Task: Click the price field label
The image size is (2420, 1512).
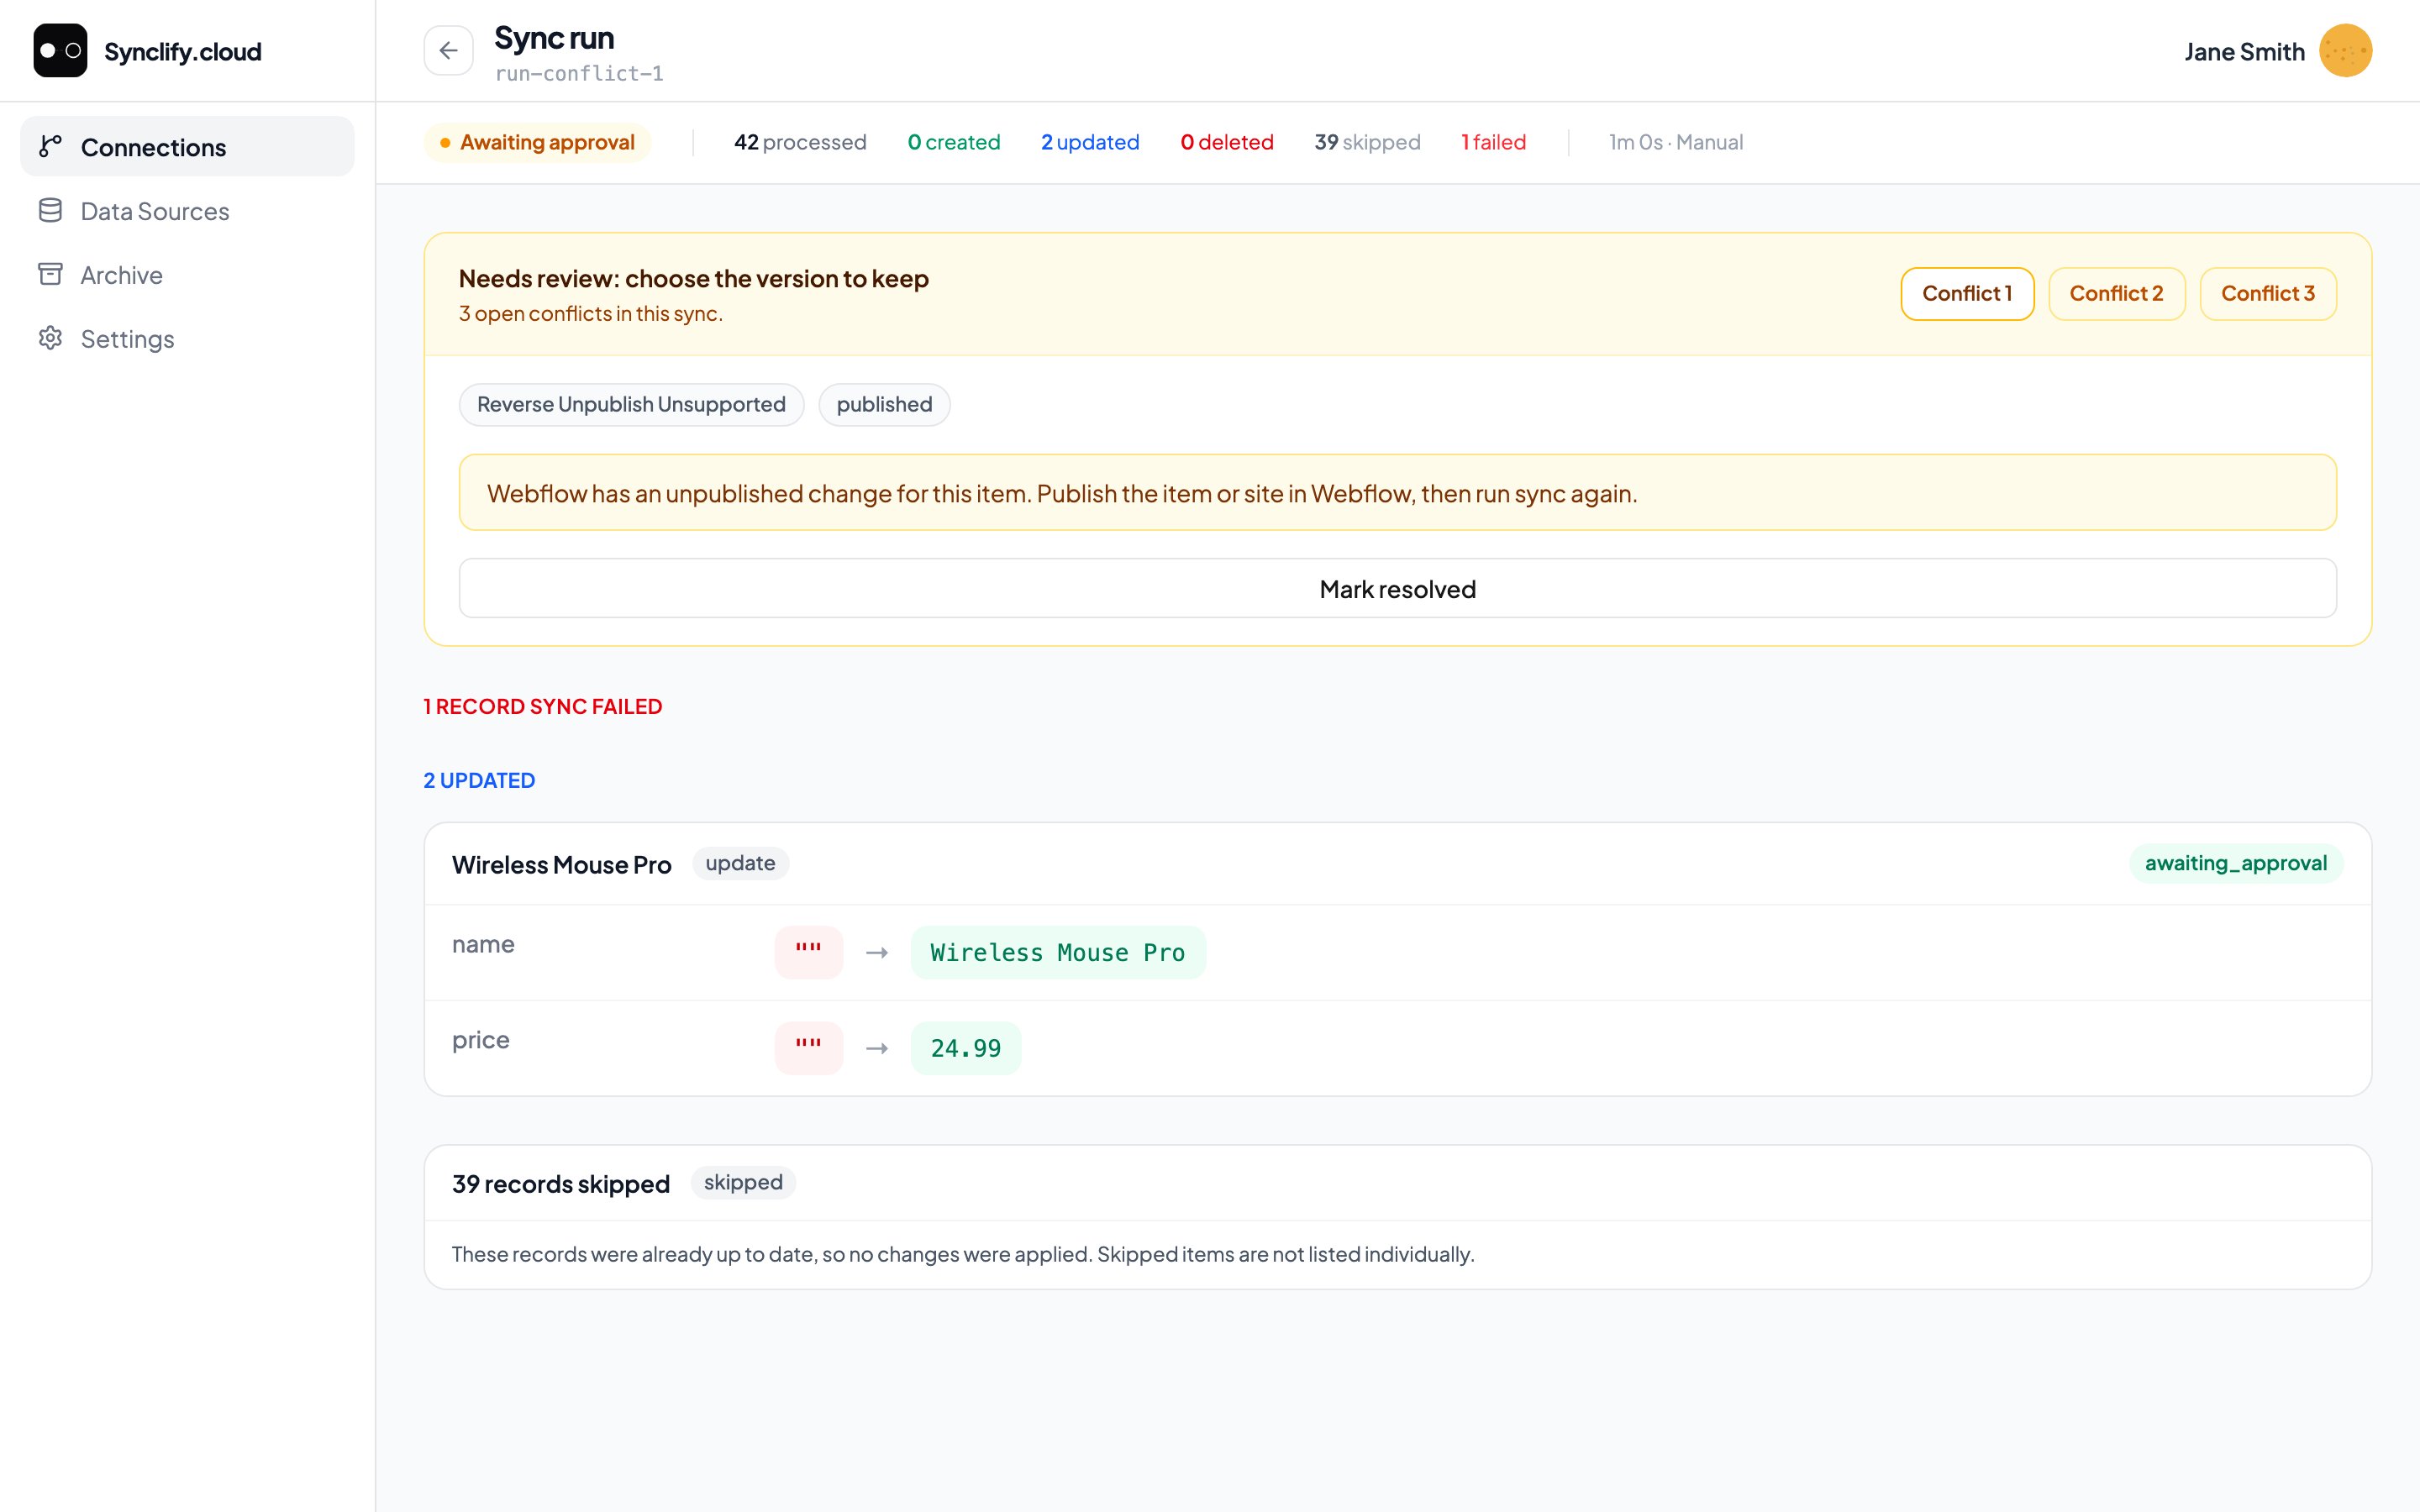Action: (x=480, y=1041)
